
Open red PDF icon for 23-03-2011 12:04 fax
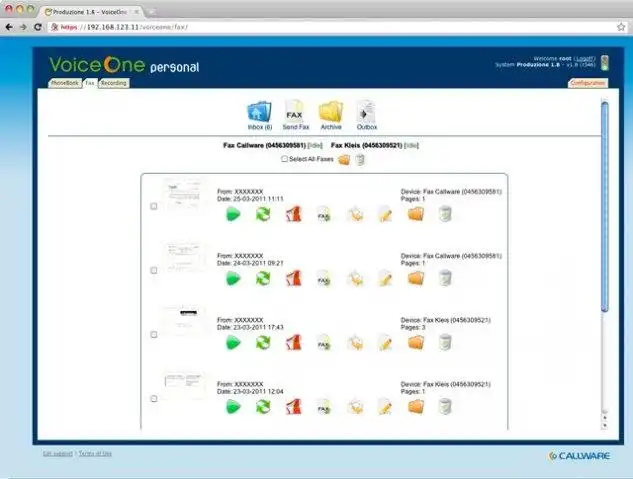pos(294,407)
